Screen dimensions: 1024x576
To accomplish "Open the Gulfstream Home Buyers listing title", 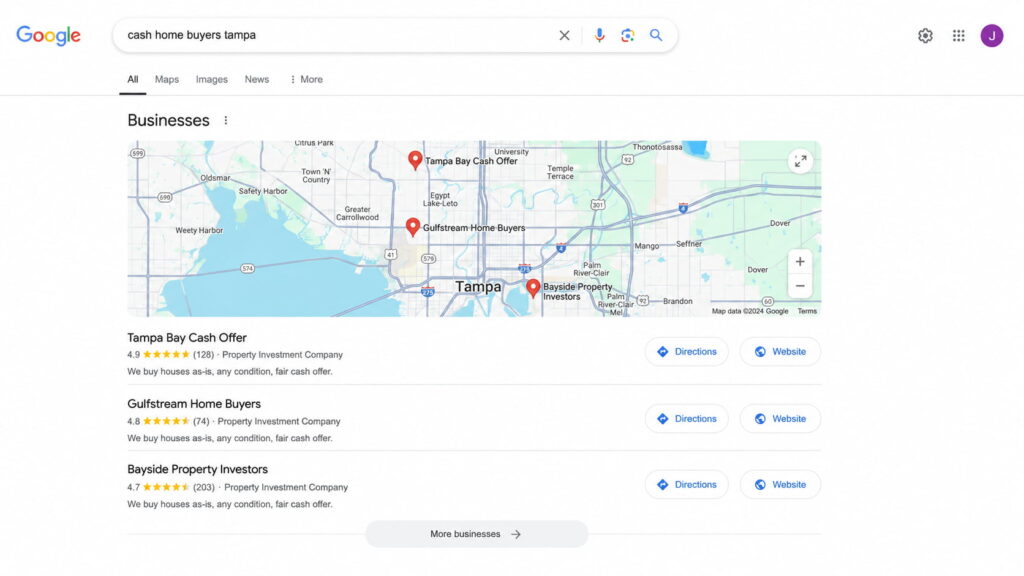I will coord(194,404).
